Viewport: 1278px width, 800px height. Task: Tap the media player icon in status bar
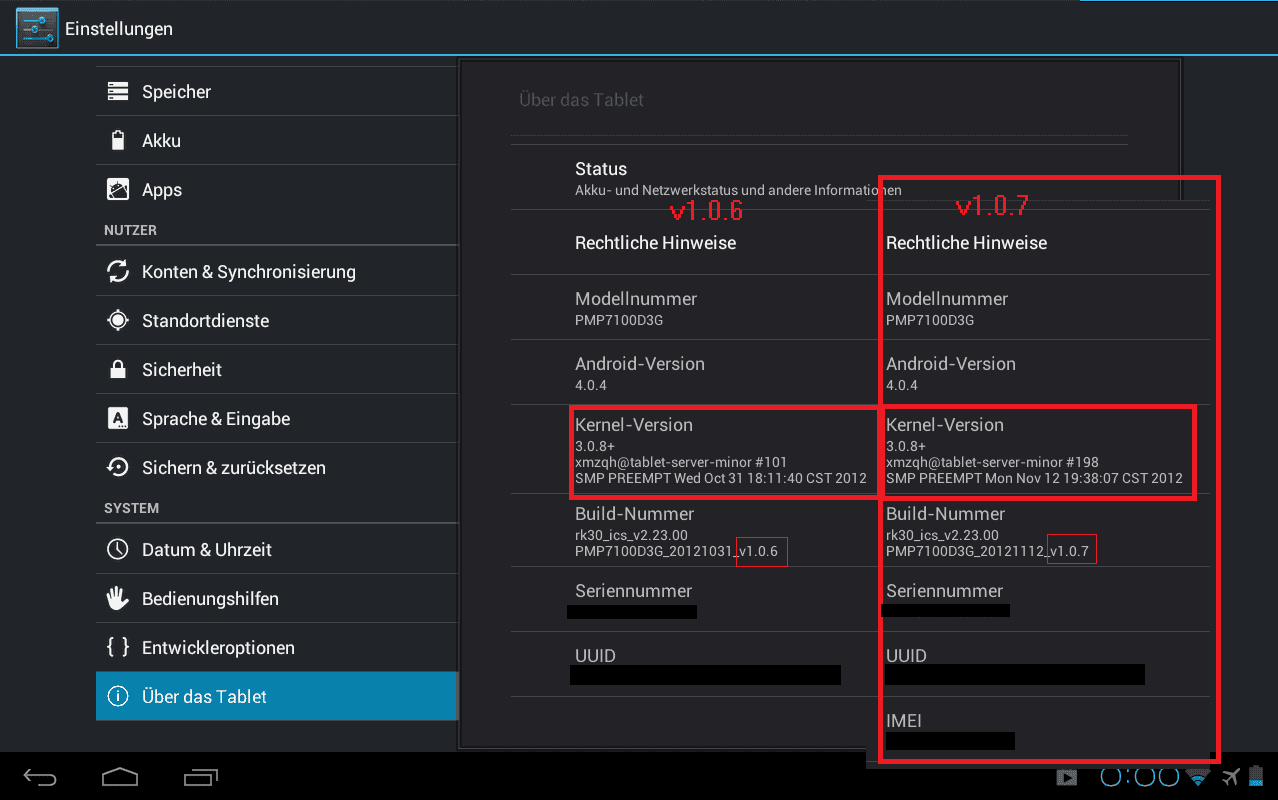click(x=1067, y=777)
